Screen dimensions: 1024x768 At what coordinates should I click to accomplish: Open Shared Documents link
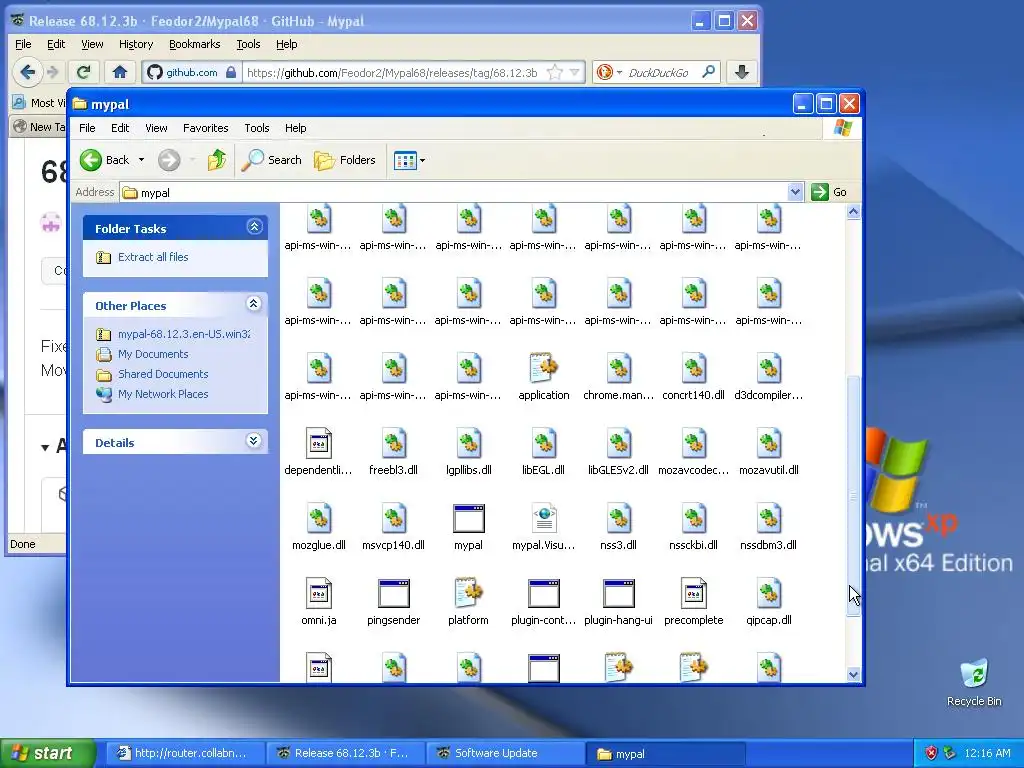163,374
